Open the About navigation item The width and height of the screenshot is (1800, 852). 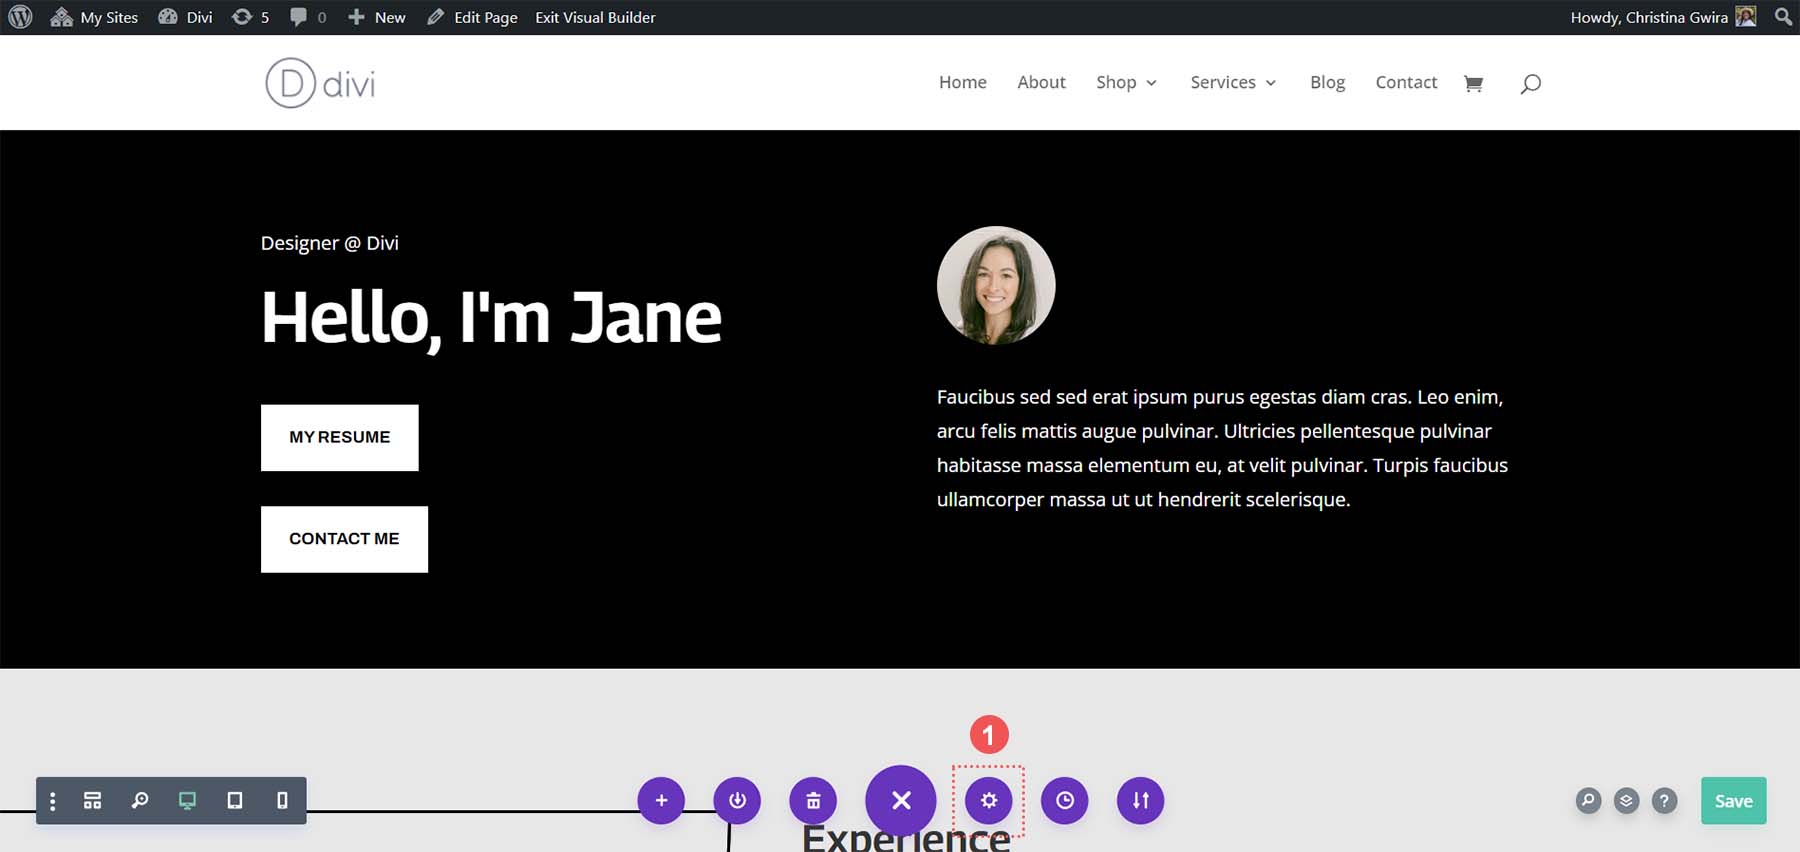click(x=1041, y=83)
